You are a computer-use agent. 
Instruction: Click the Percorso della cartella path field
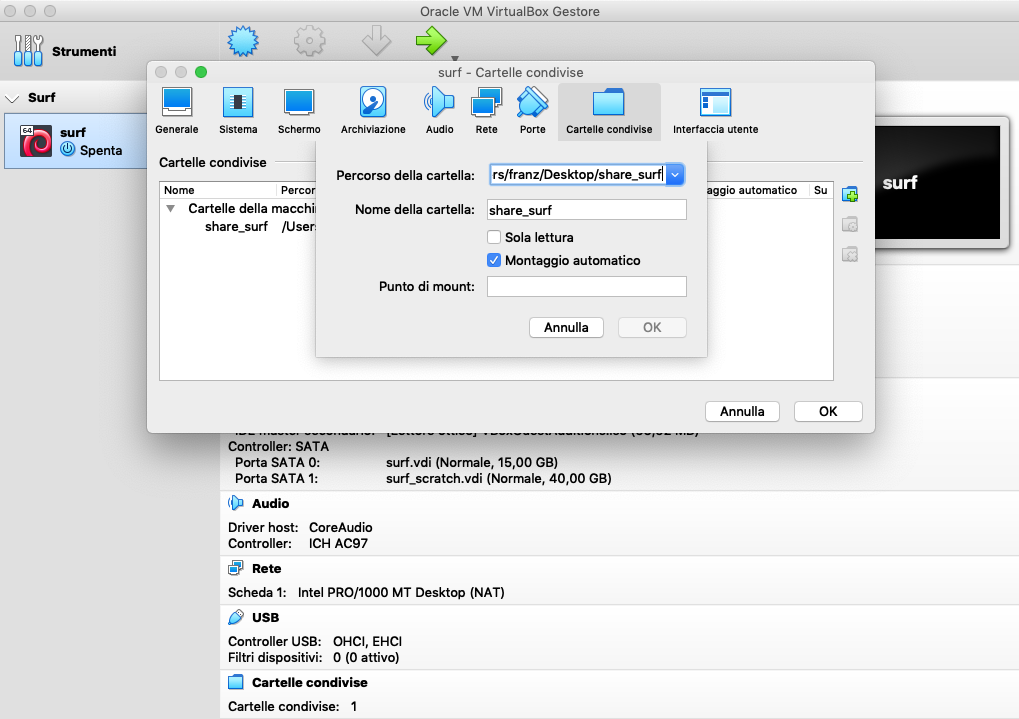[578, 174]
